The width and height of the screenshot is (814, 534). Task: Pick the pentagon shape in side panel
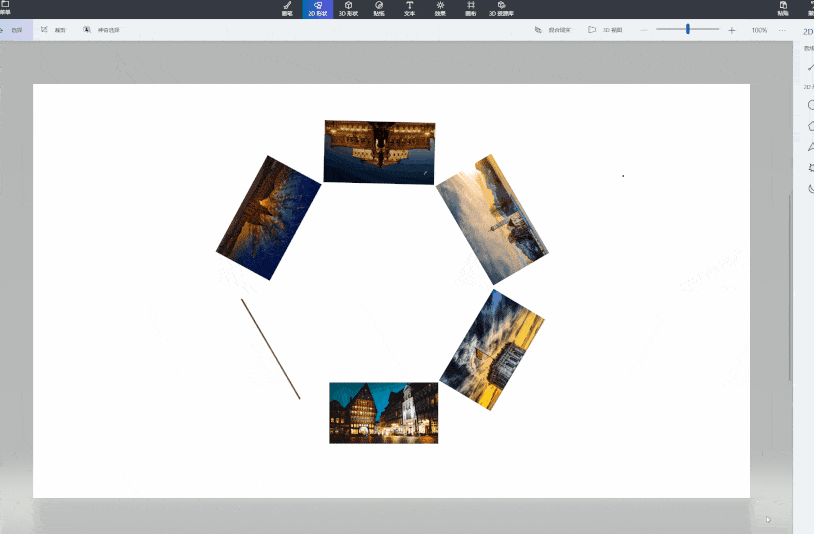pyautogui.click(x=810, y=126)
